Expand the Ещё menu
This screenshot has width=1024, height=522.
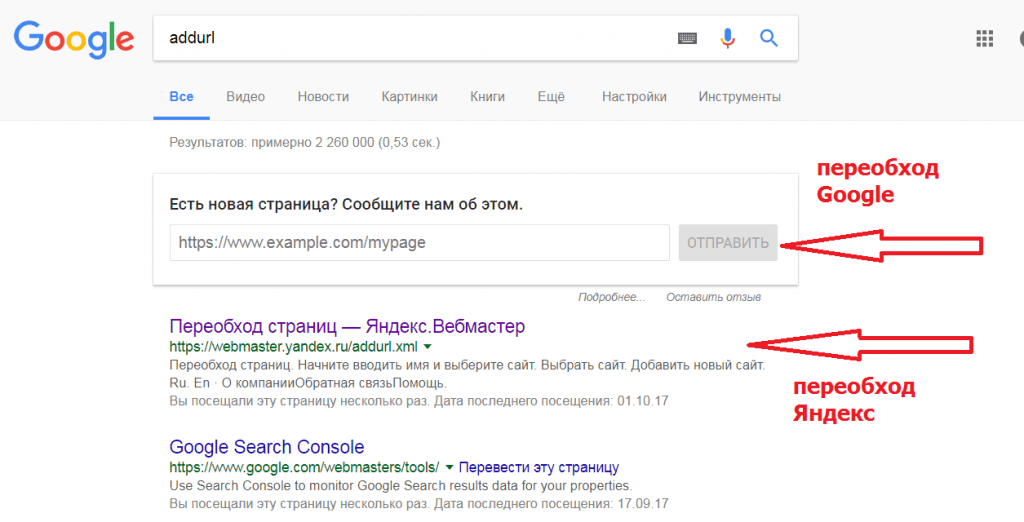pyautogui.click(x=551, y=97)
